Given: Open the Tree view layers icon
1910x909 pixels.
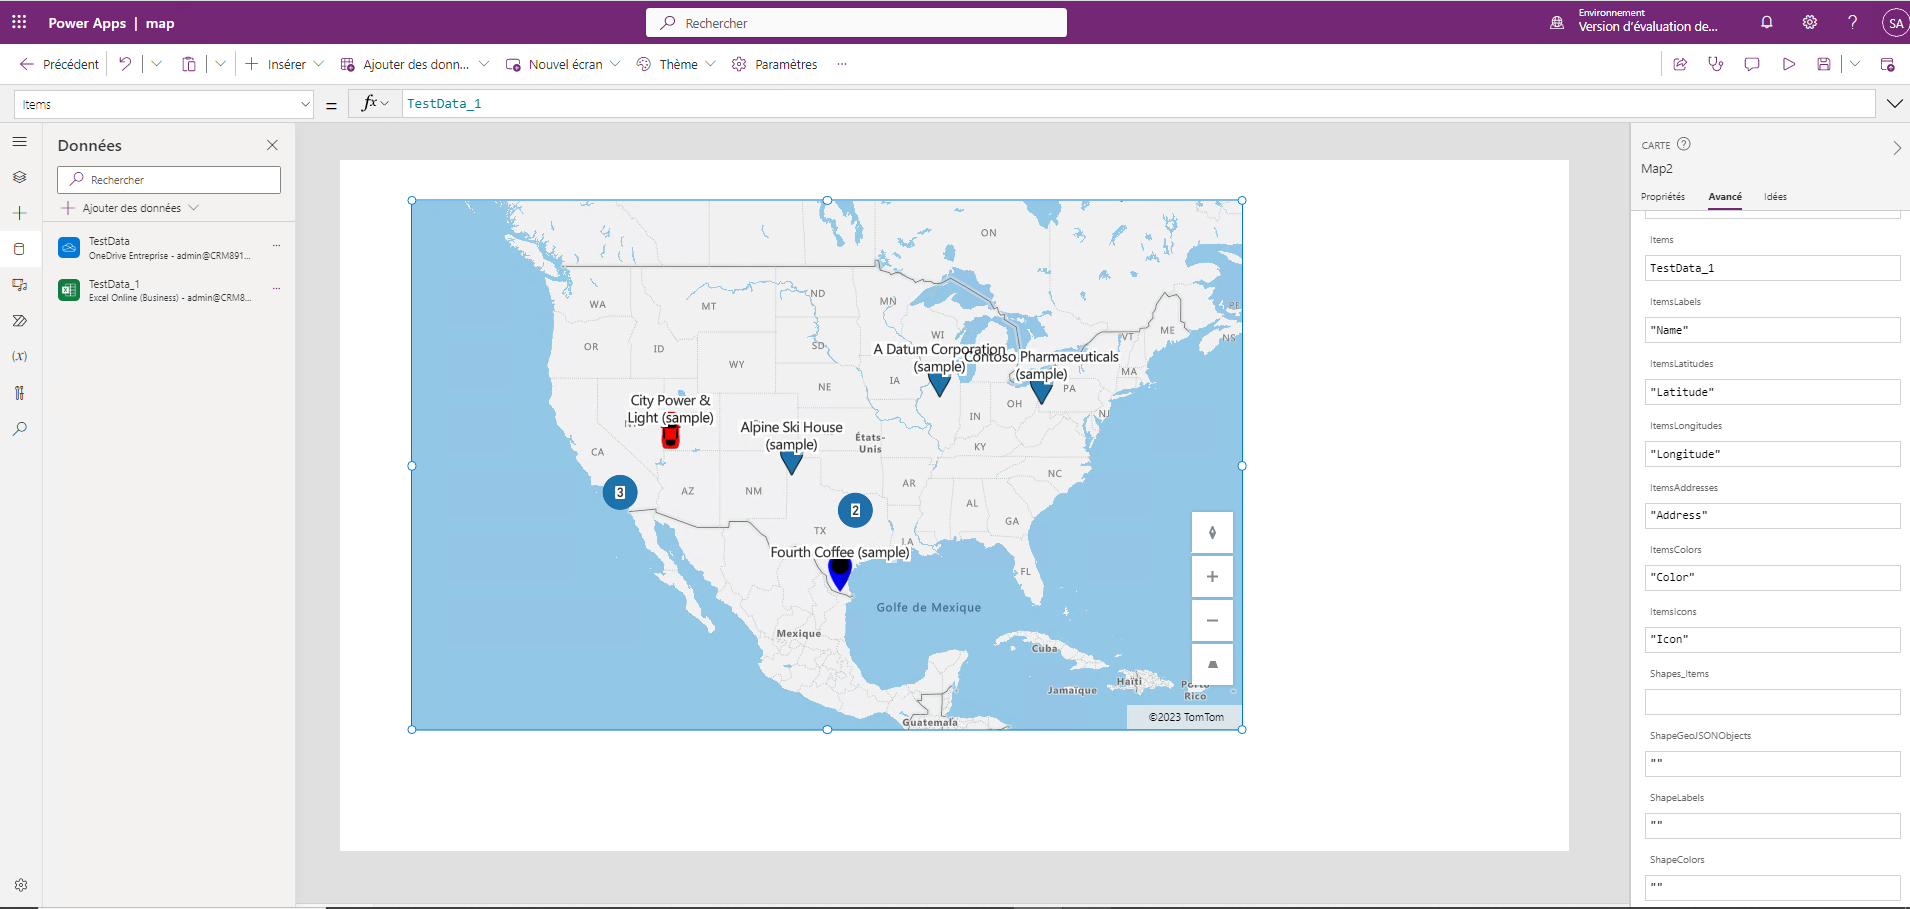Looking at the screenshot, I should [19, 177].
